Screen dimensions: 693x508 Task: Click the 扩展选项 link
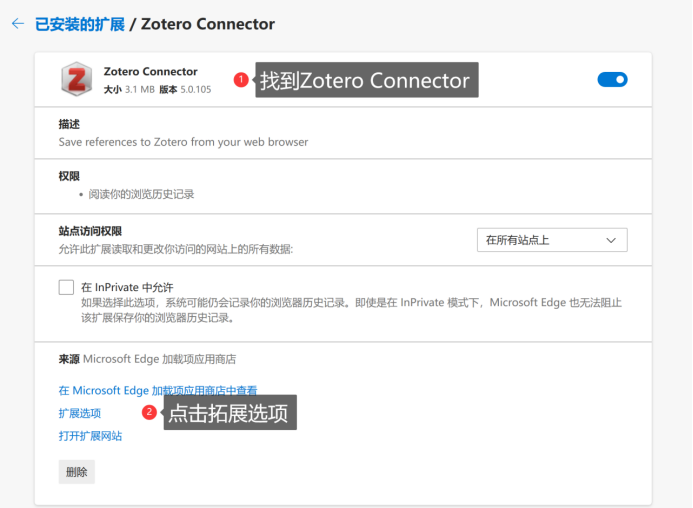click(80, 413)
